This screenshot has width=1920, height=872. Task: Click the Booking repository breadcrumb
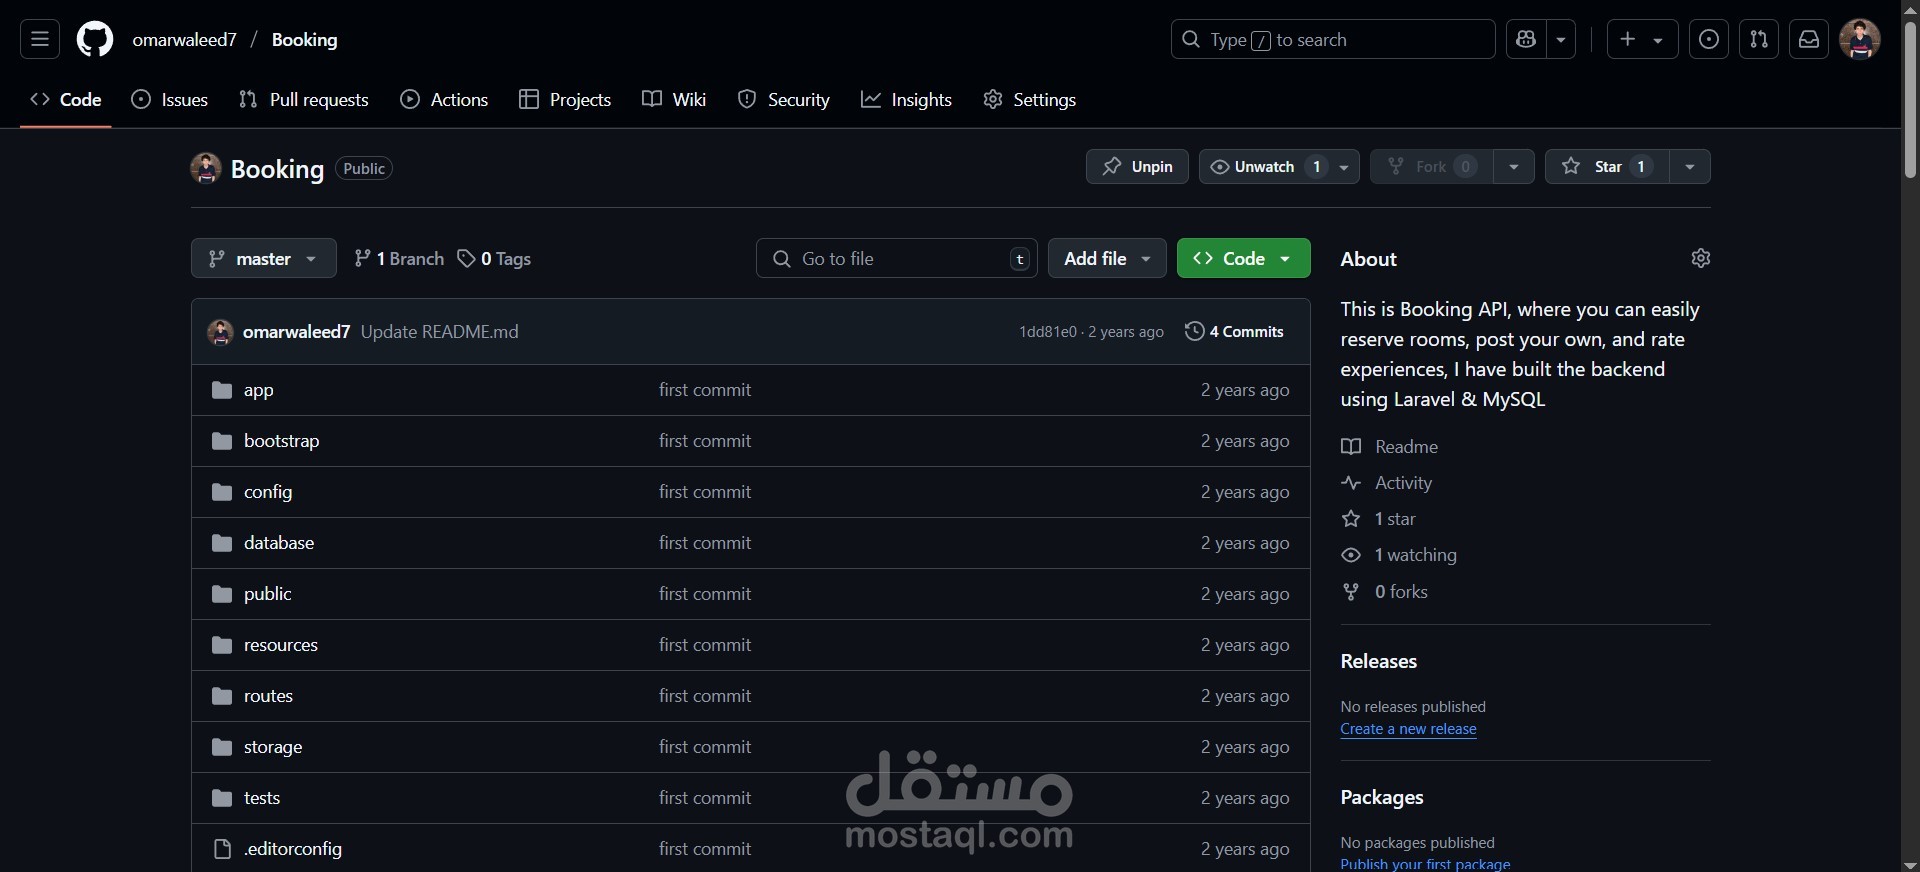(x=304, y=39)
